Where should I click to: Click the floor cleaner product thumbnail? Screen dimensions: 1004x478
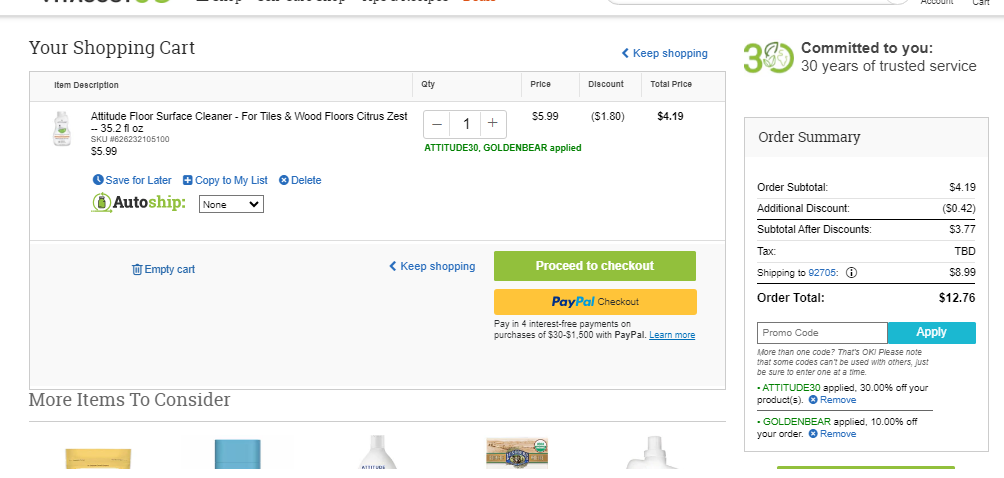(62, 129)
